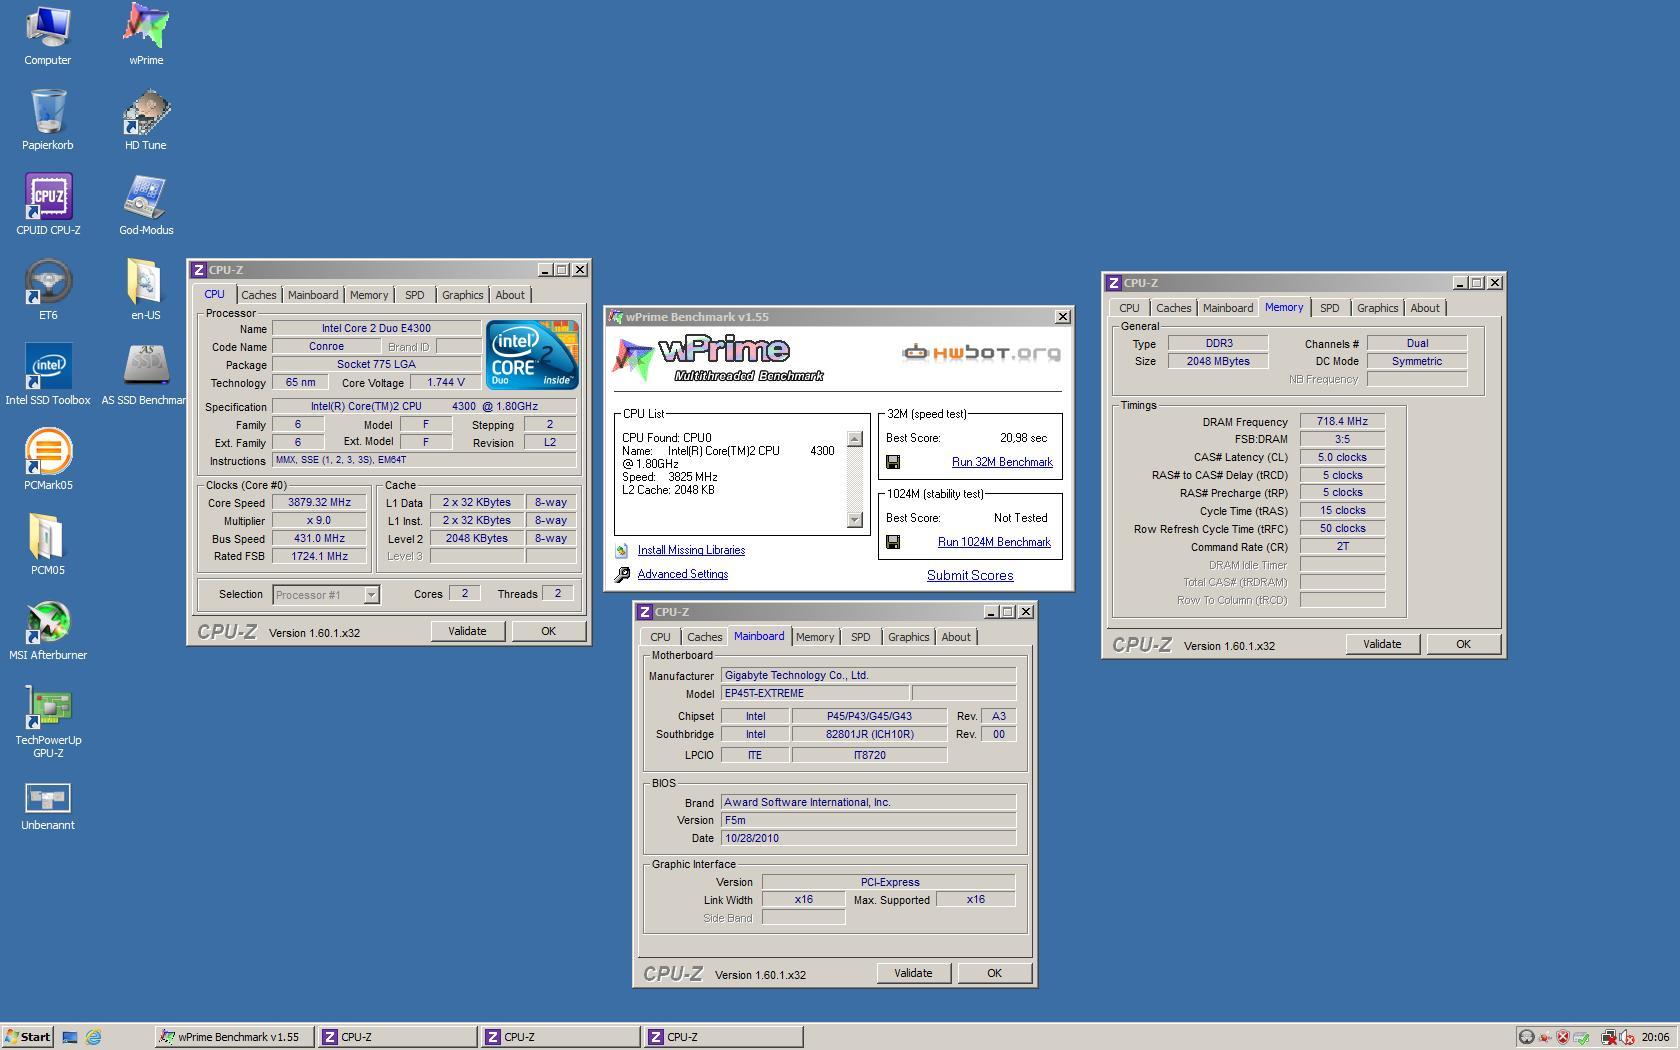The width and height of the screenshot is (1680, 1050).
Task: Click the Core Voltage value 1.744 V
Action: coord(445,383)
